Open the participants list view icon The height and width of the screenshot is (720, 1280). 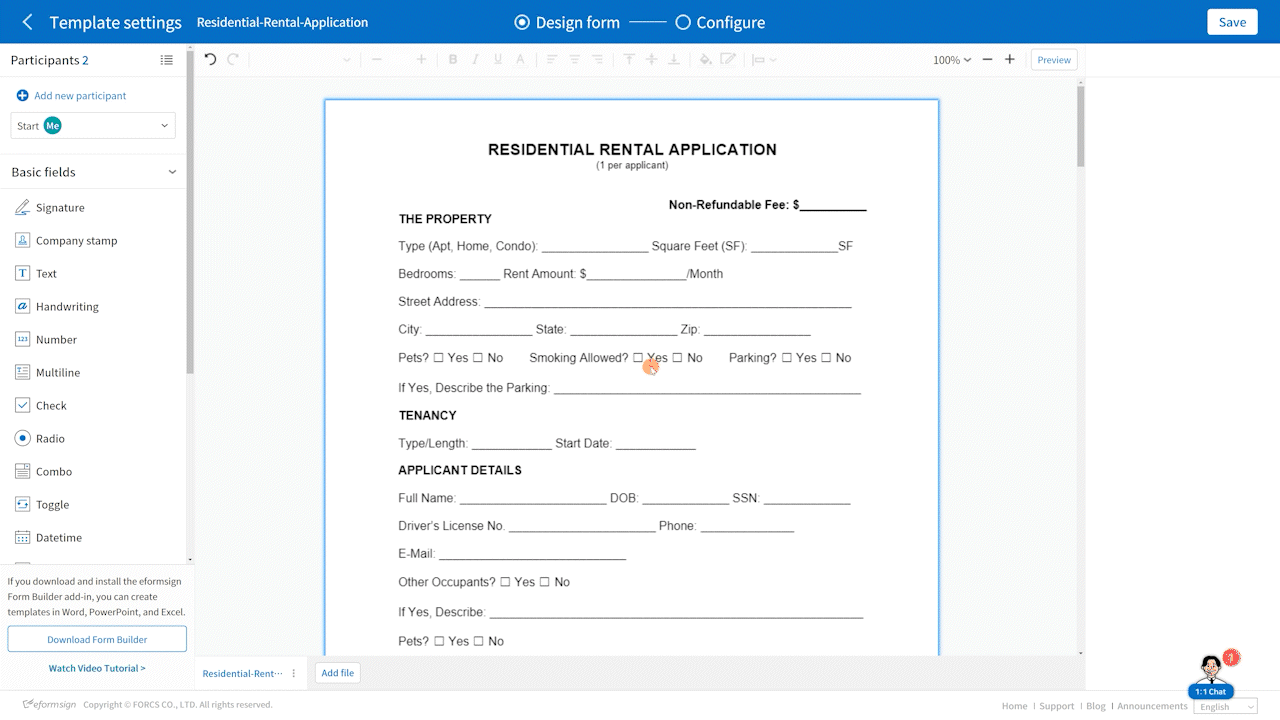[167, 60]
